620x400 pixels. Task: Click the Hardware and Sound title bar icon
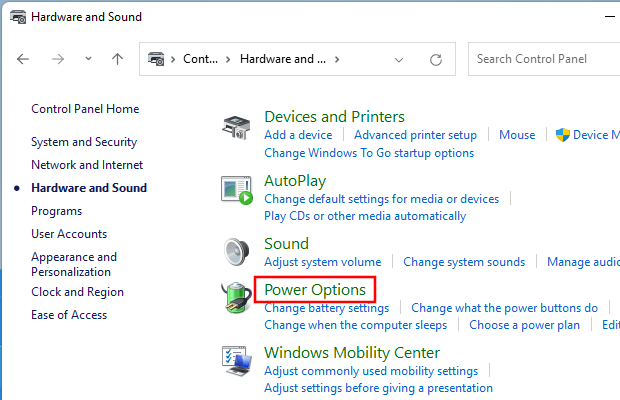coord(18,17)
